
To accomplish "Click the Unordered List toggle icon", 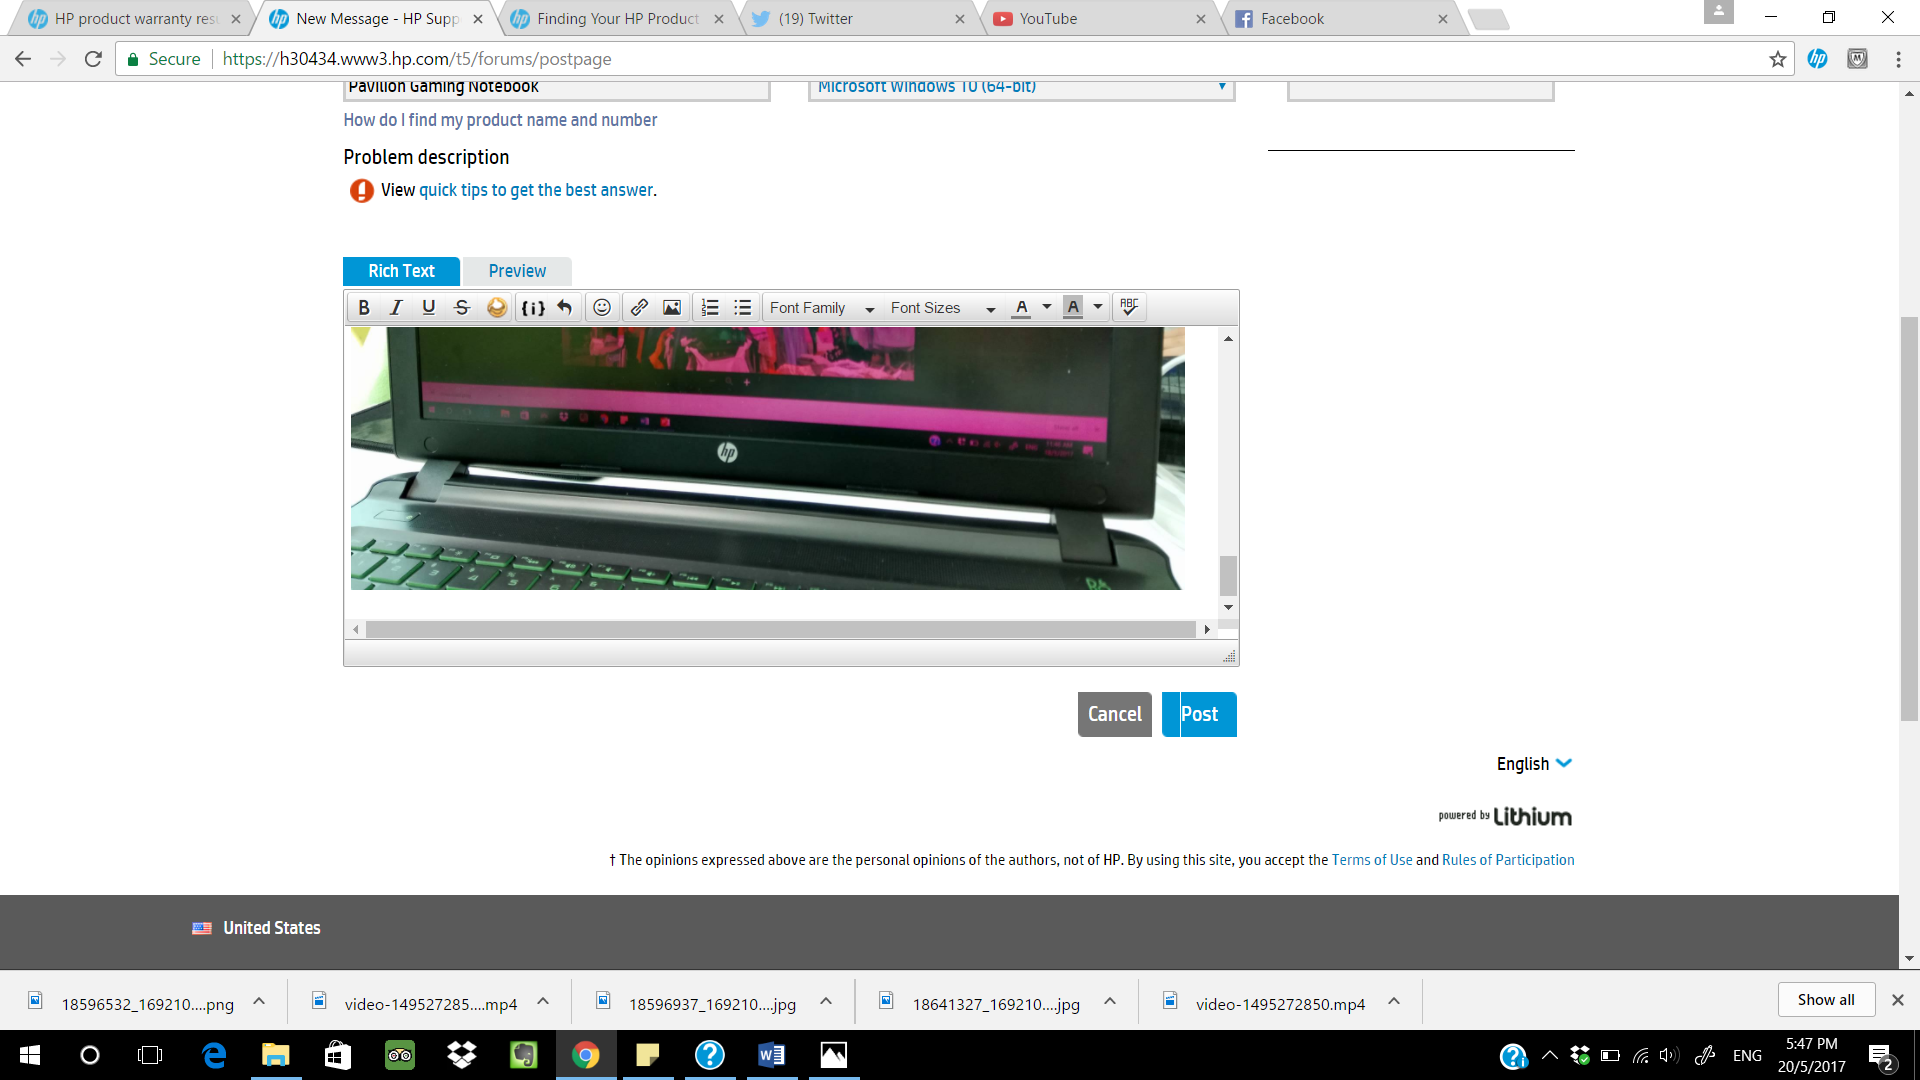I will click(x=742, y=306).
